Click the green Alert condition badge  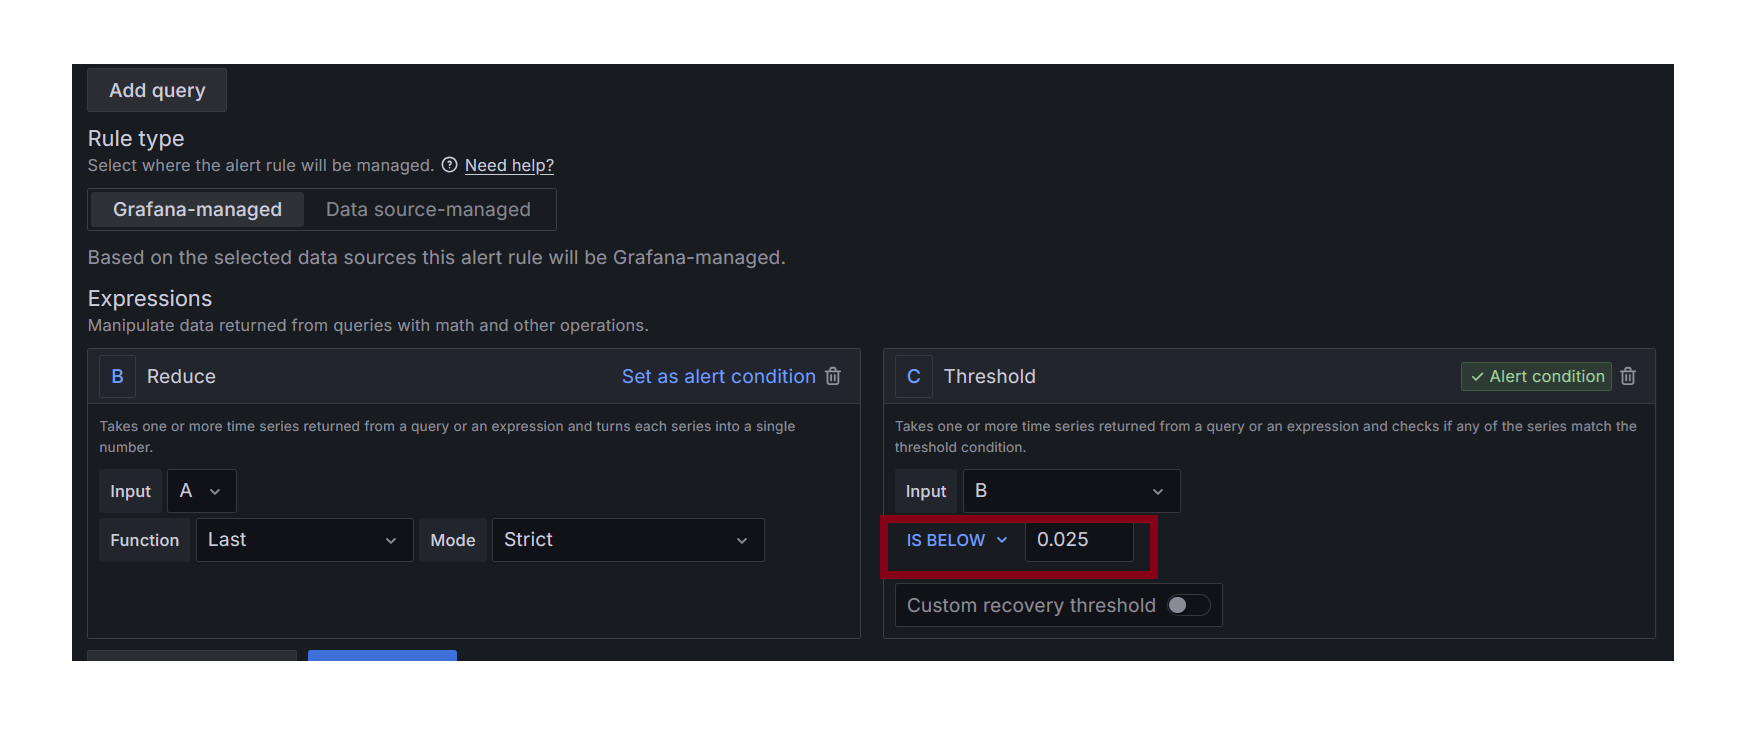(x=1536, y=376)
